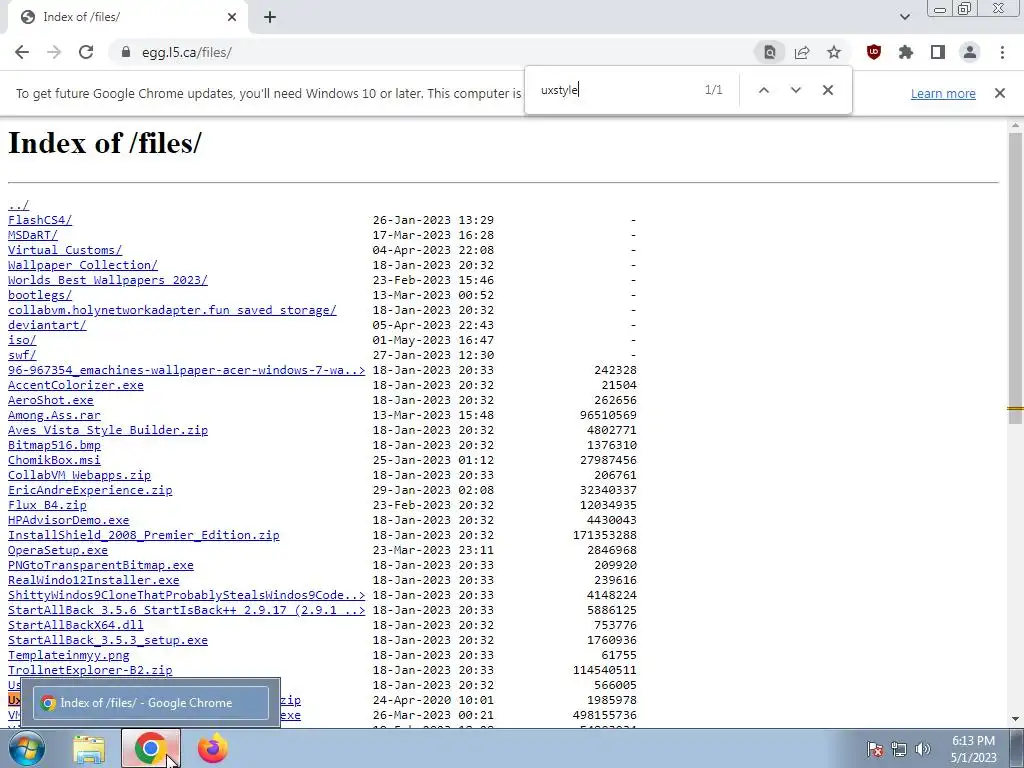Reload the page with the refresh icon
This screenshot has width=1024, height=768.
coord(86,52)
